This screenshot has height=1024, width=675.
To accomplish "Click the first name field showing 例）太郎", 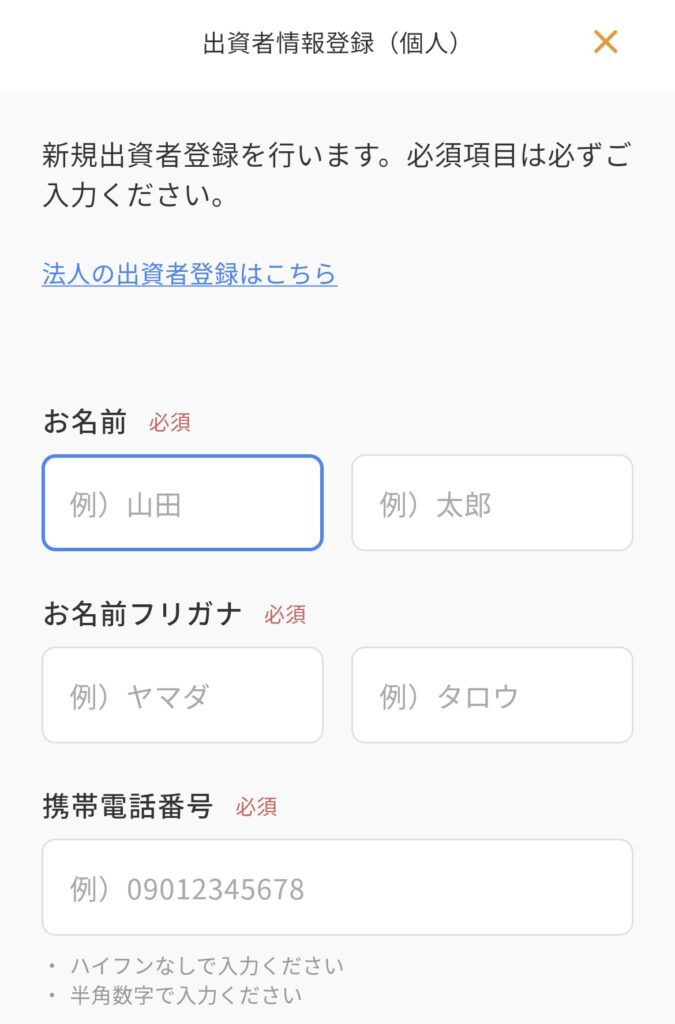I will coord(492,503).
